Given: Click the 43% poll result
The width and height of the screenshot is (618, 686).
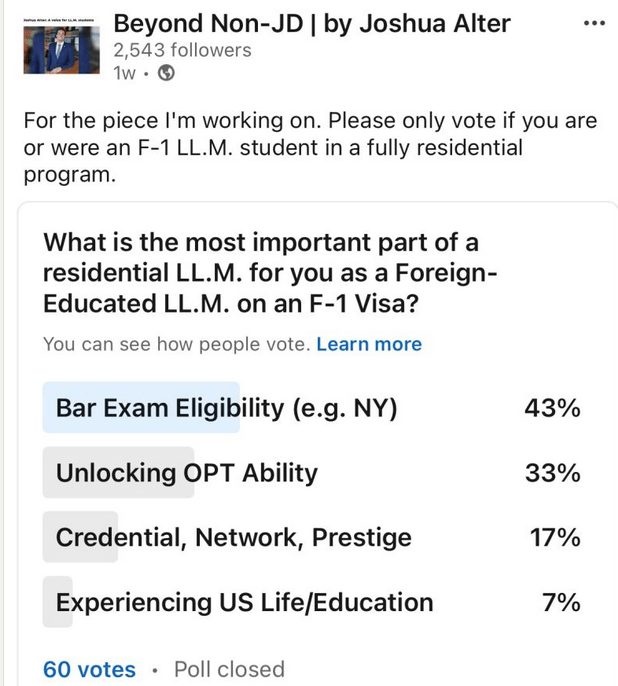Looking at the screenshot, I should click(x=552, y=408).
